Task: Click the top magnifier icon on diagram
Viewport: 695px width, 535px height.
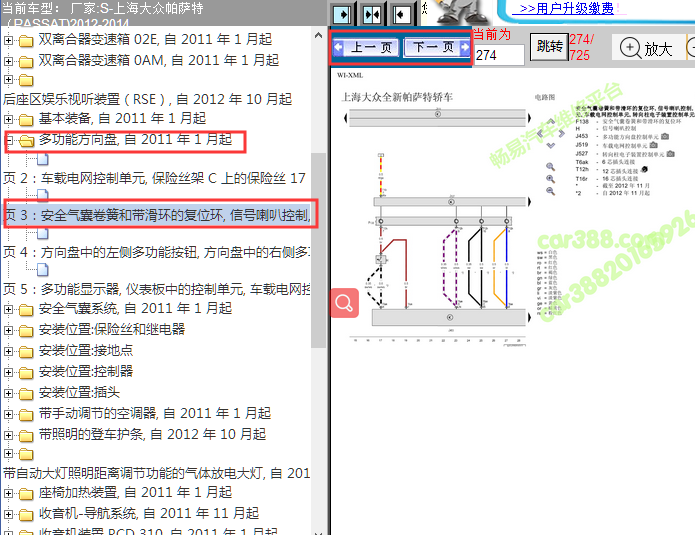Action: point(550,167)
